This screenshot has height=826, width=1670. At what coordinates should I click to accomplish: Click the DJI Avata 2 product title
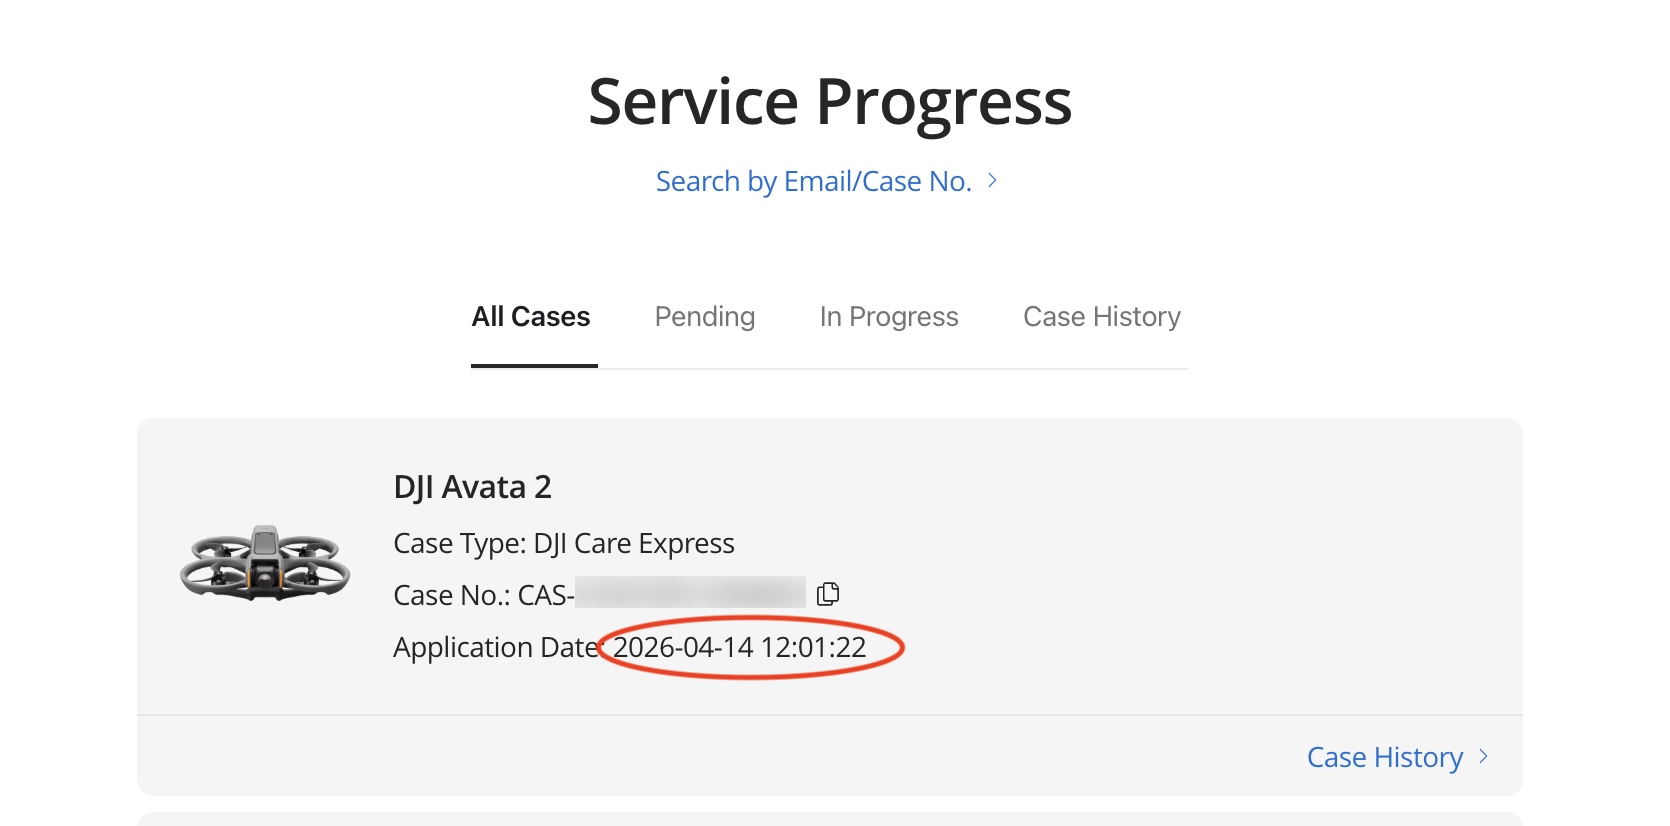coord(472,487)
